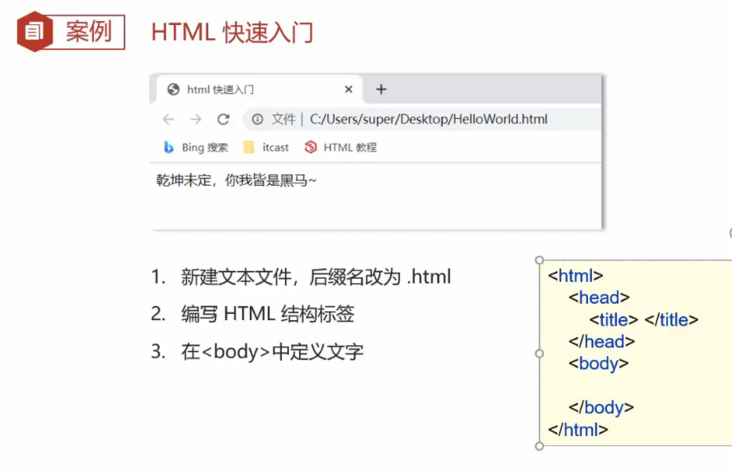This screenshot has height=472, width=732.
Task: Click the site info icon in address bar
Action: click(257, 120)
